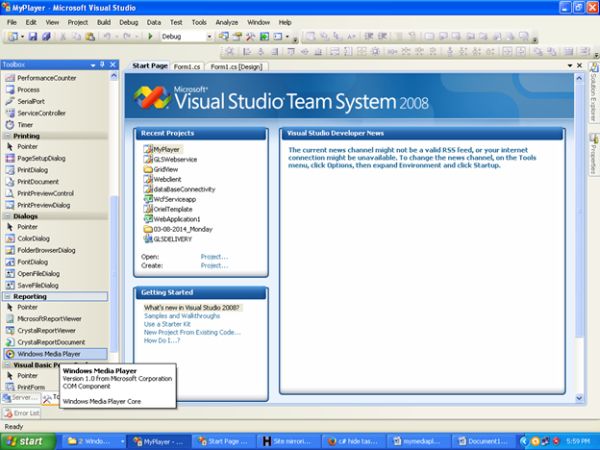The height and width of the screenshot is (450, 600).
Task: Open the Project menu
Action: click(x=78, y=23)
